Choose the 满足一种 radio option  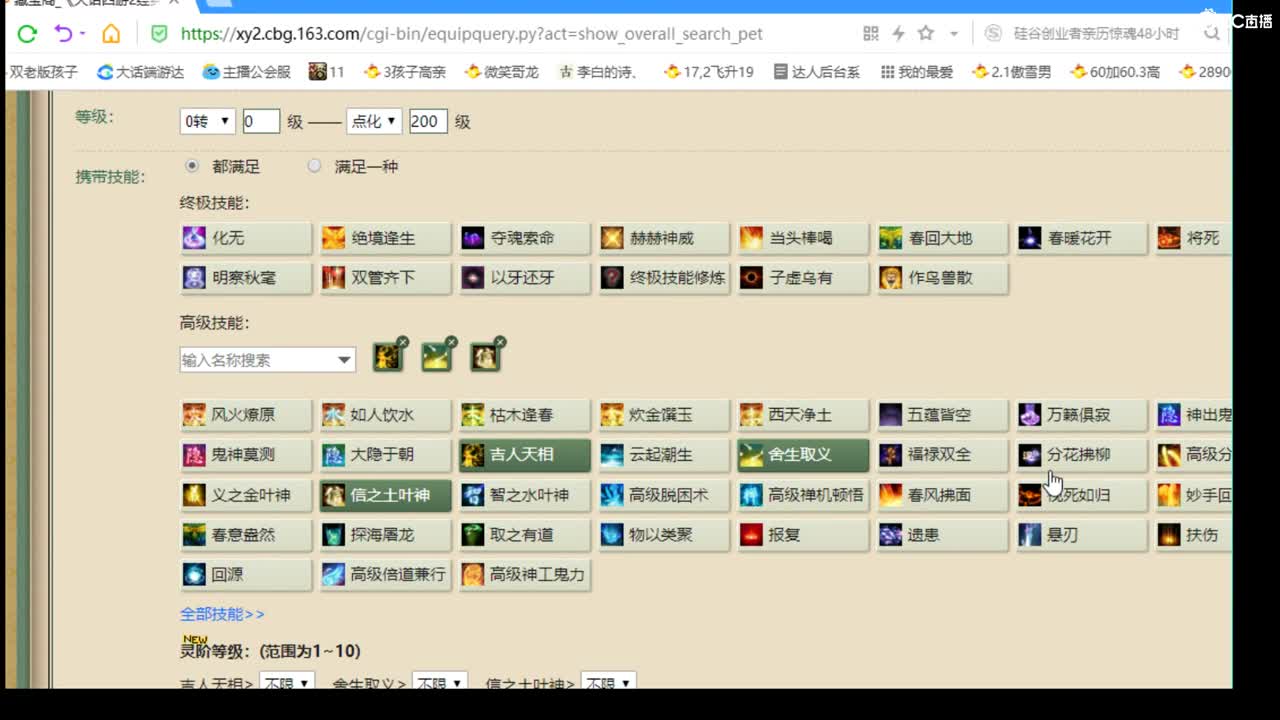coord(314,166)
